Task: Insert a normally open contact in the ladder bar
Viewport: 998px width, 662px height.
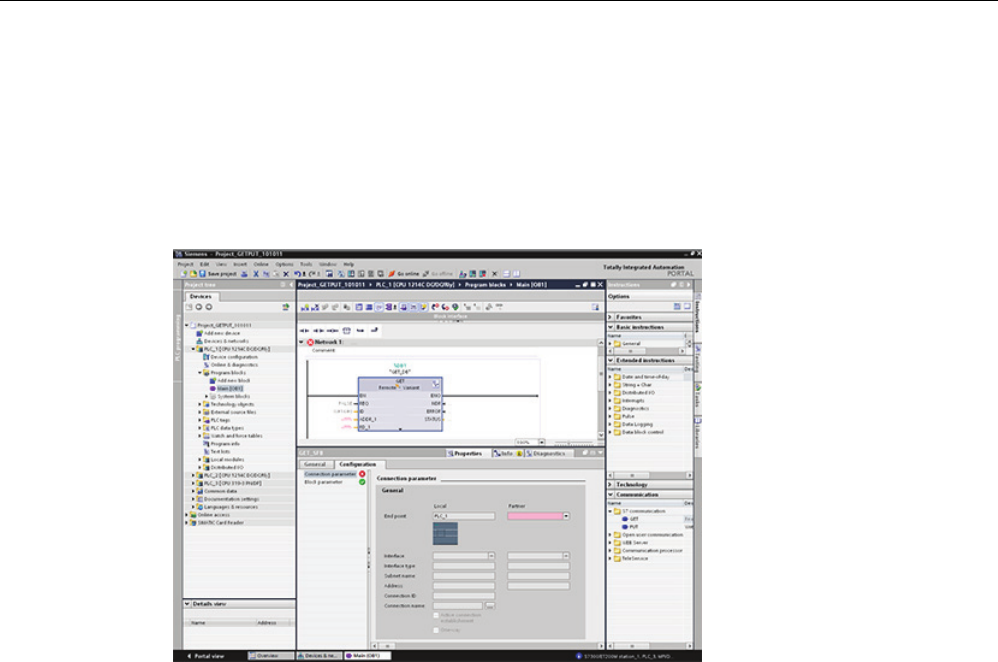Action: 304,330
